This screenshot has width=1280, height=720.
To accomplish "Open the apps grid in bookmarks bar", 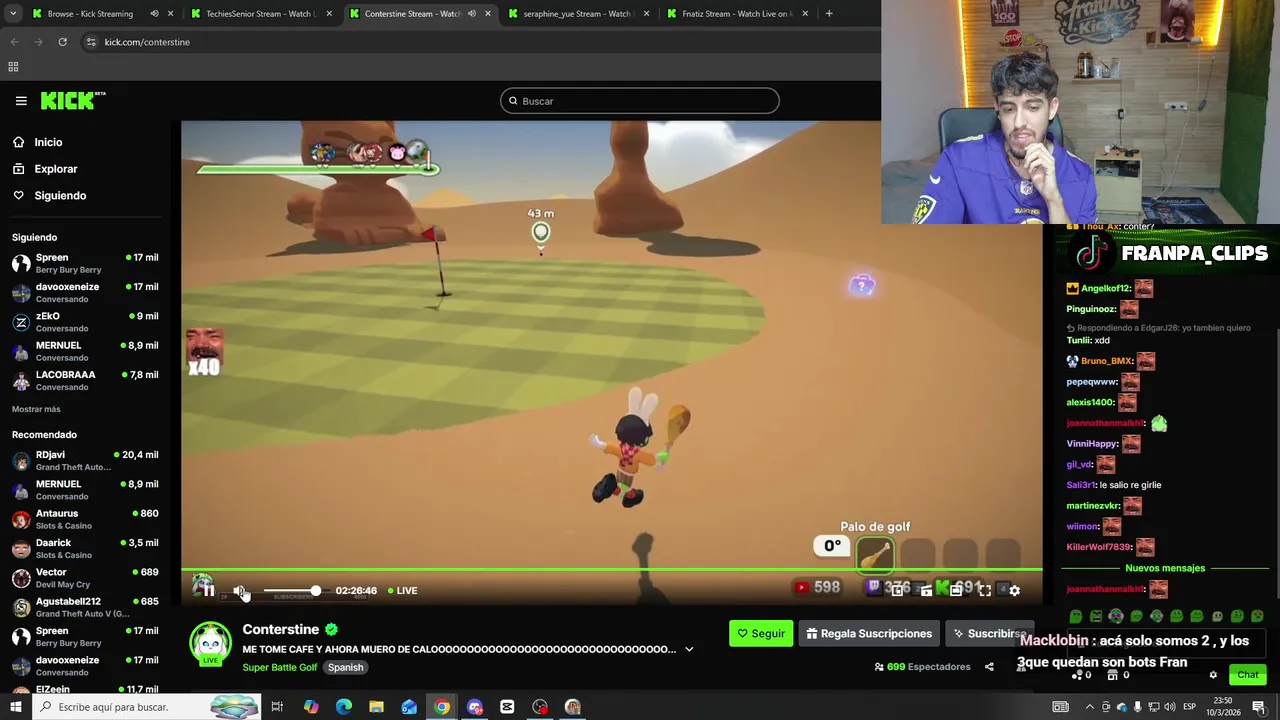I will [x=13, y=67].
